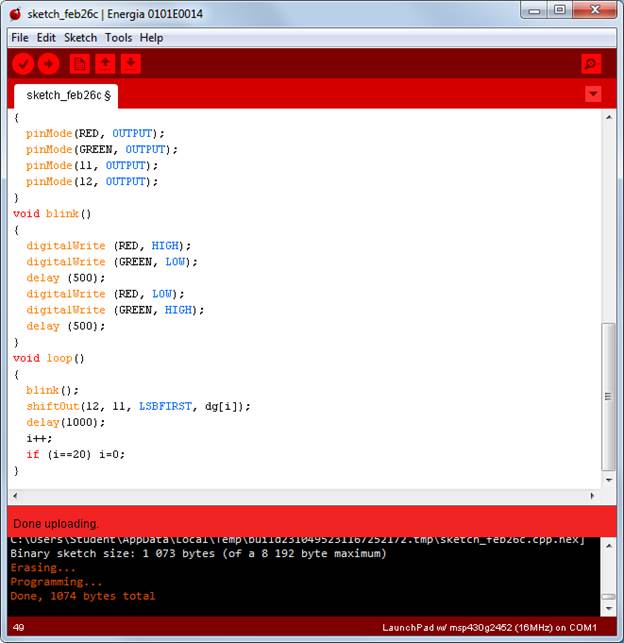Click the 'pinMode(GREEN, OUTPUT);' line
The image size is (624, 643).
point(102,149)
